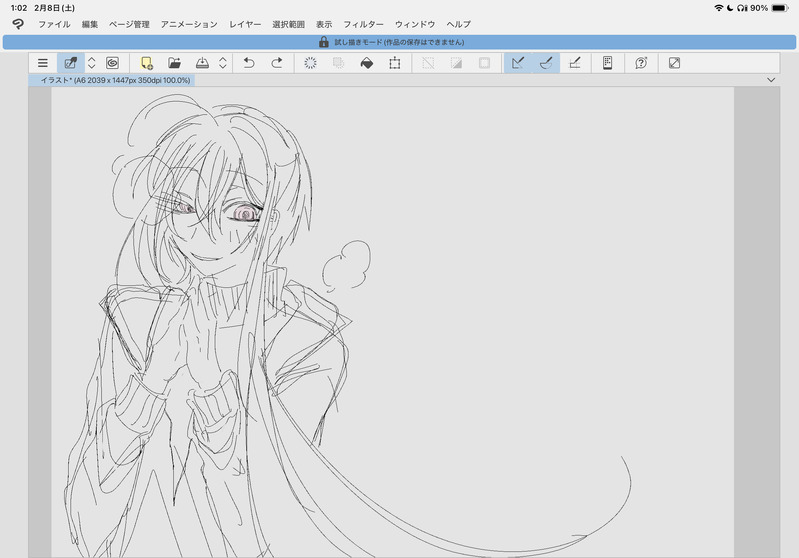
Task: Select the イラスト canvas tab
Action: click(112, 80)
